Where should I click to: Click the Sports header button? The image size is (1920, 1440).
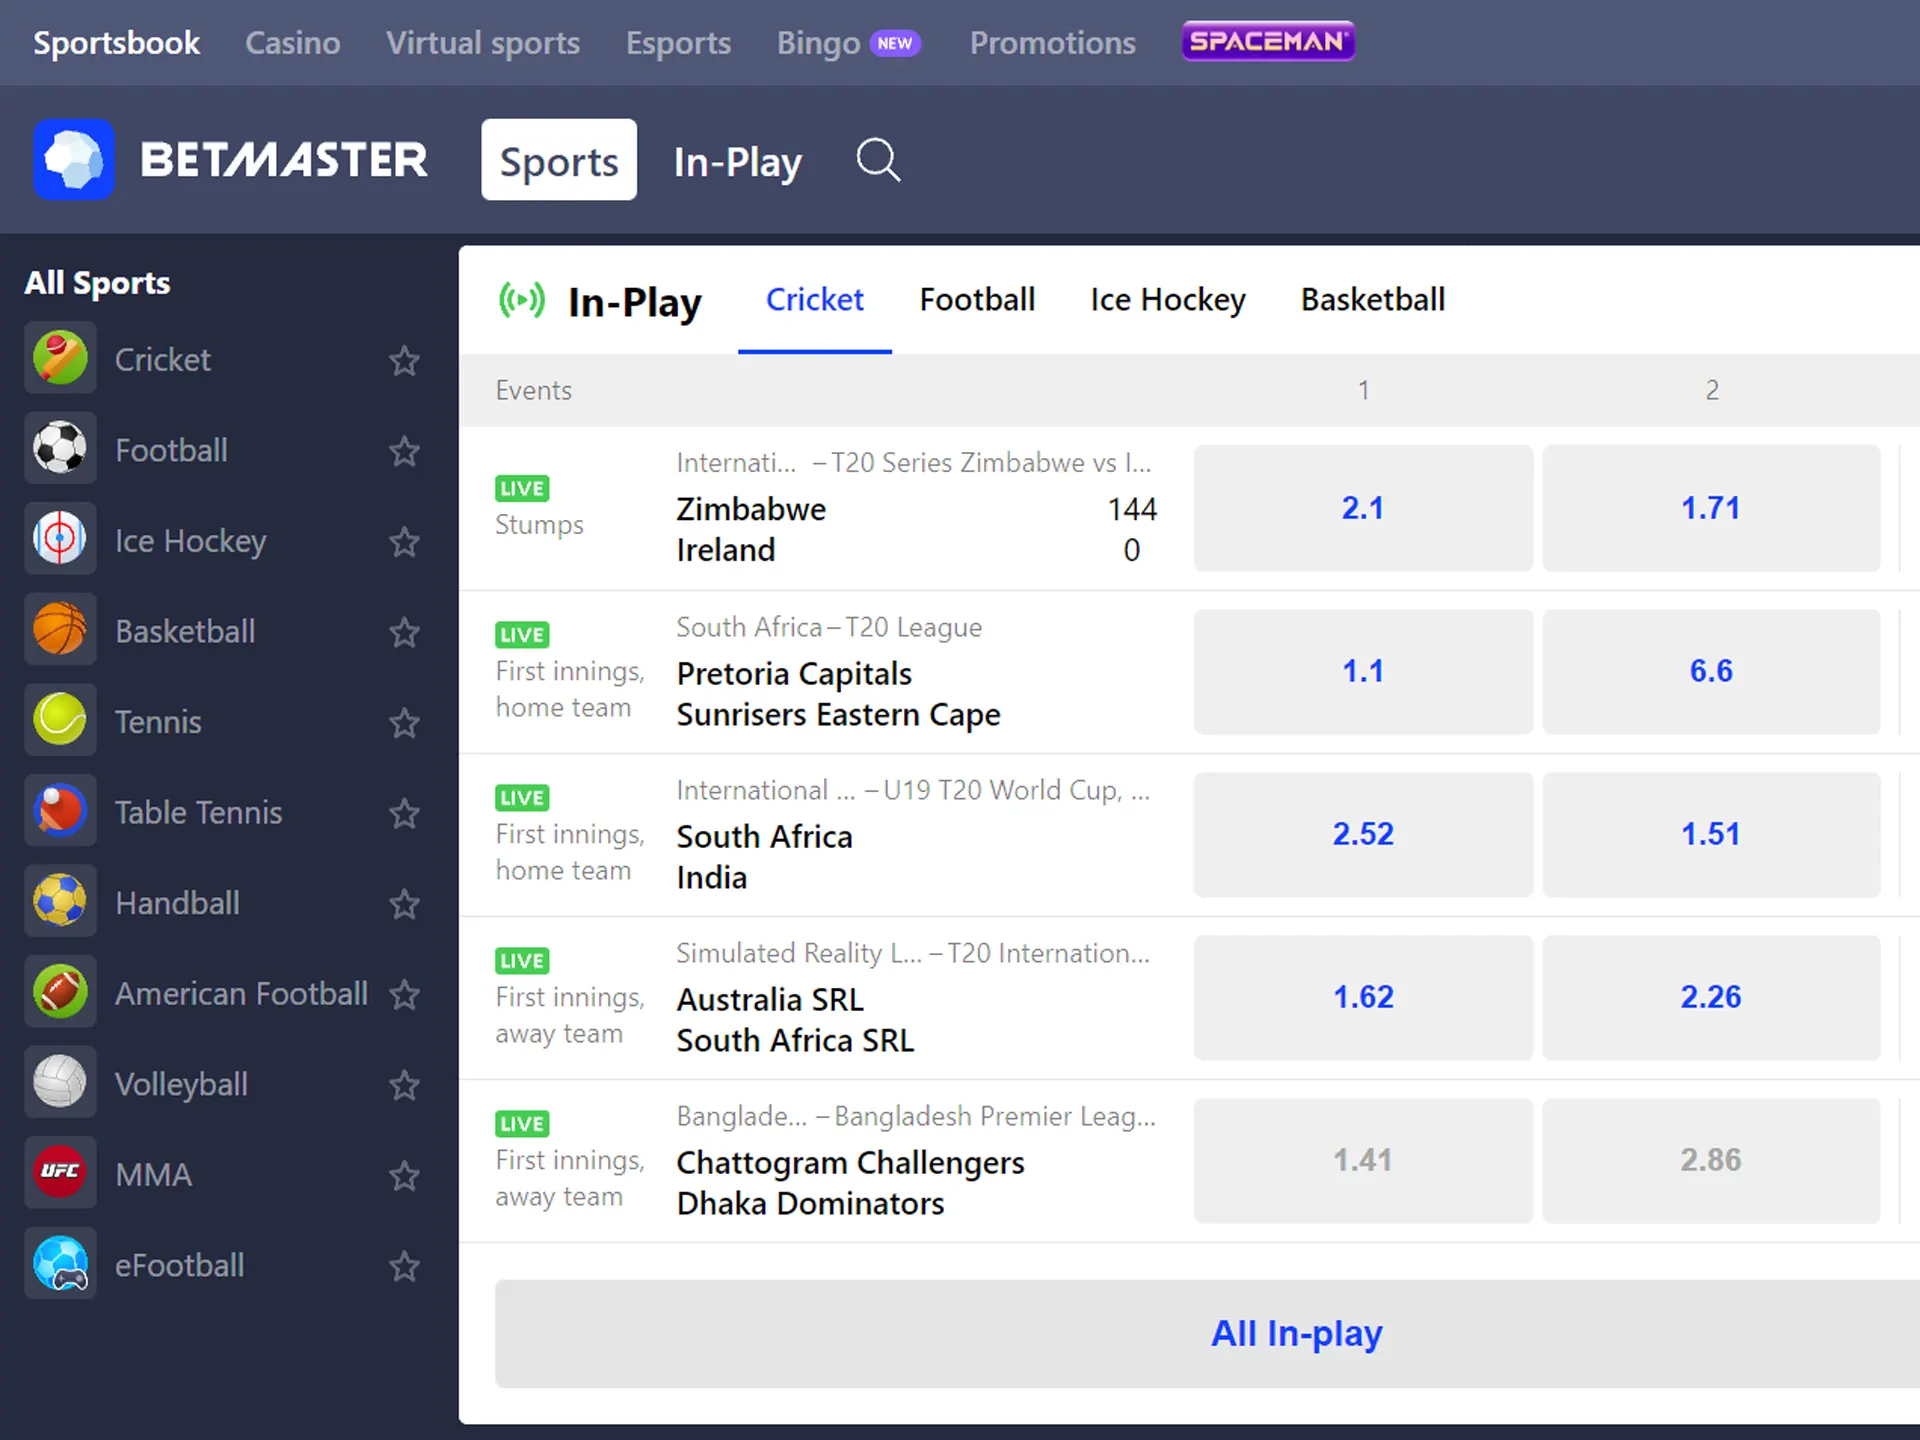click(559, 160)
